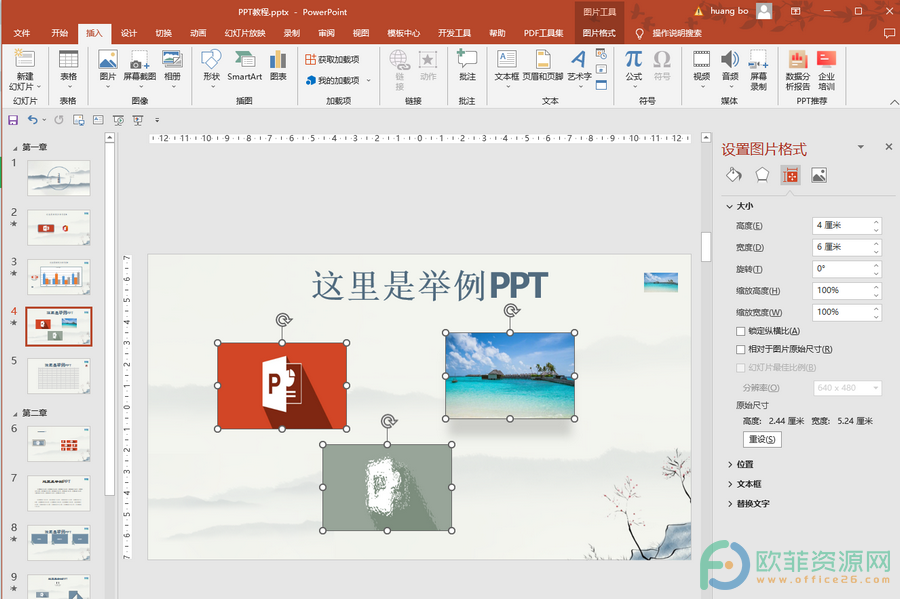This screenshot has width=900, height=599.
Task: Select Size & Properties tab in format pane
Action: pyautogui.click(x=790, y=175)
